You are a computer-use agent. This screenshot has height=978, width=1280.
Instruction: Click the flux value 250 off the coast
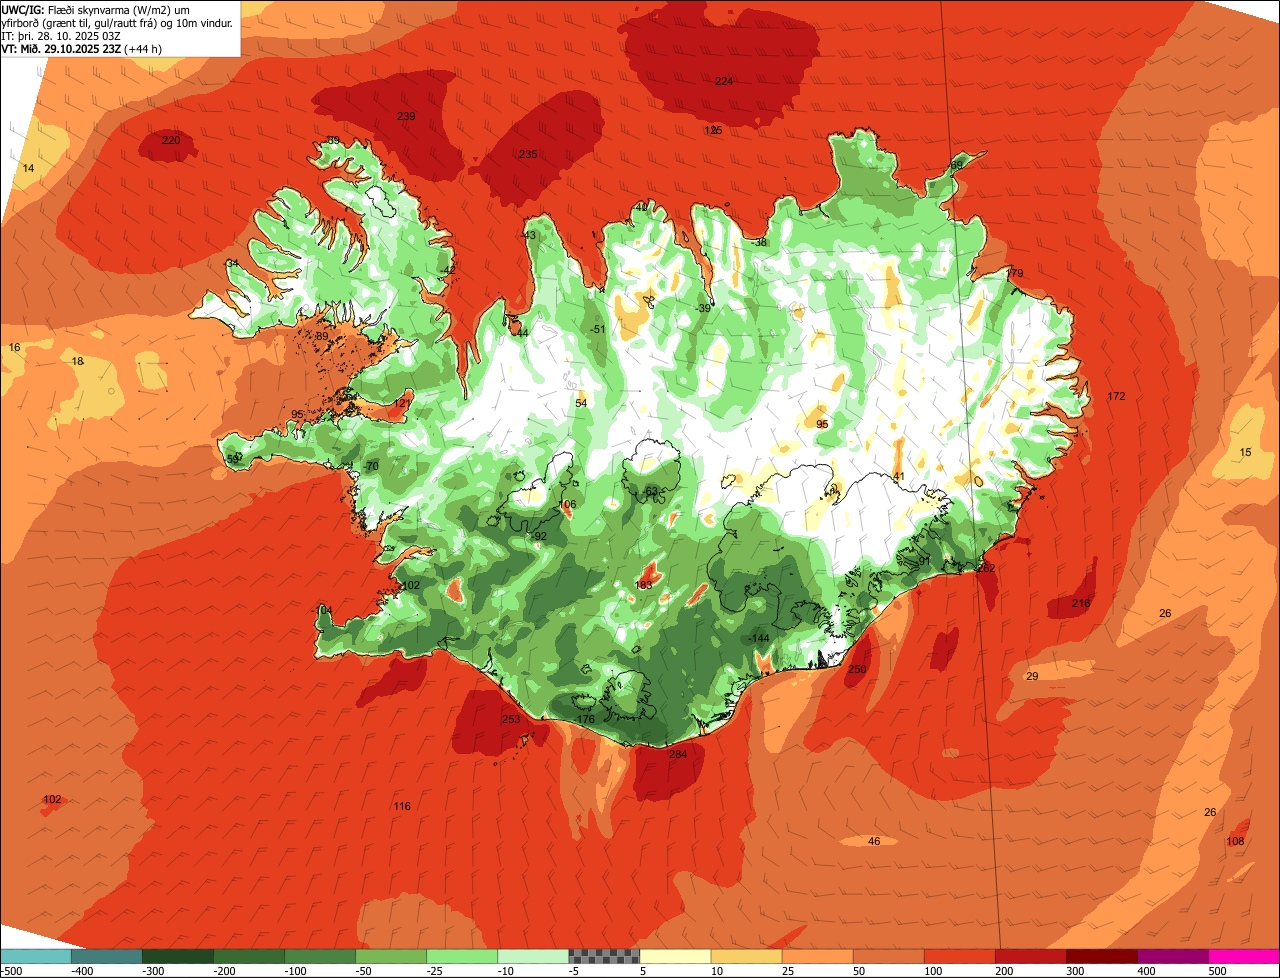pyautogui.click(x=857, y=669)
